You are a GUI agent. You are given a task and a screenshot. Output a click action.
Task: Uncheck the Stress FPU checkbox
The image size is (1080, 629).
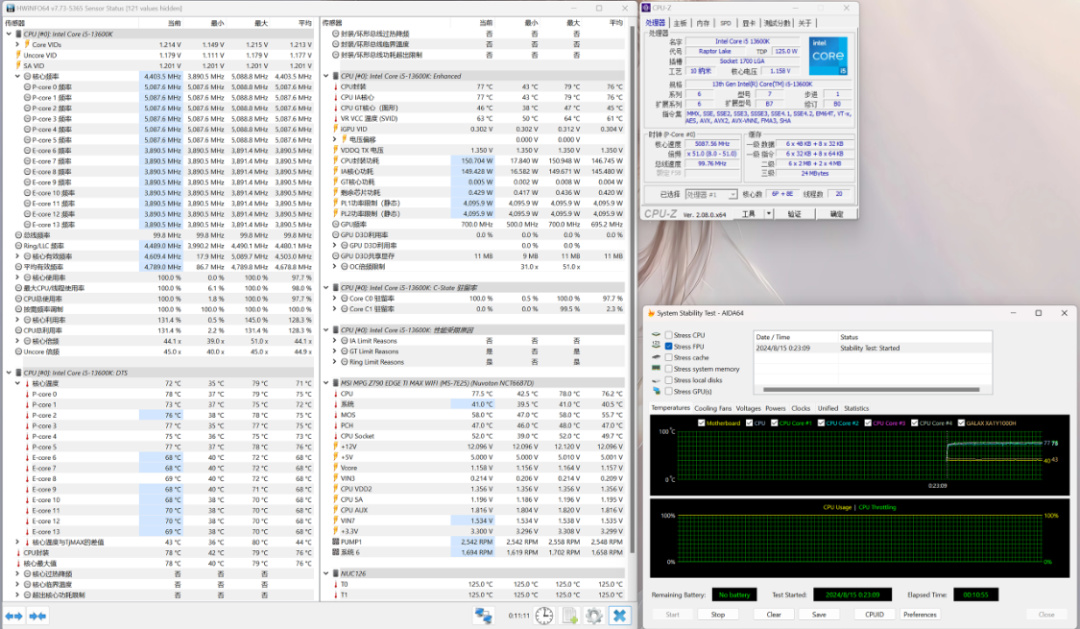click(668, 347)
